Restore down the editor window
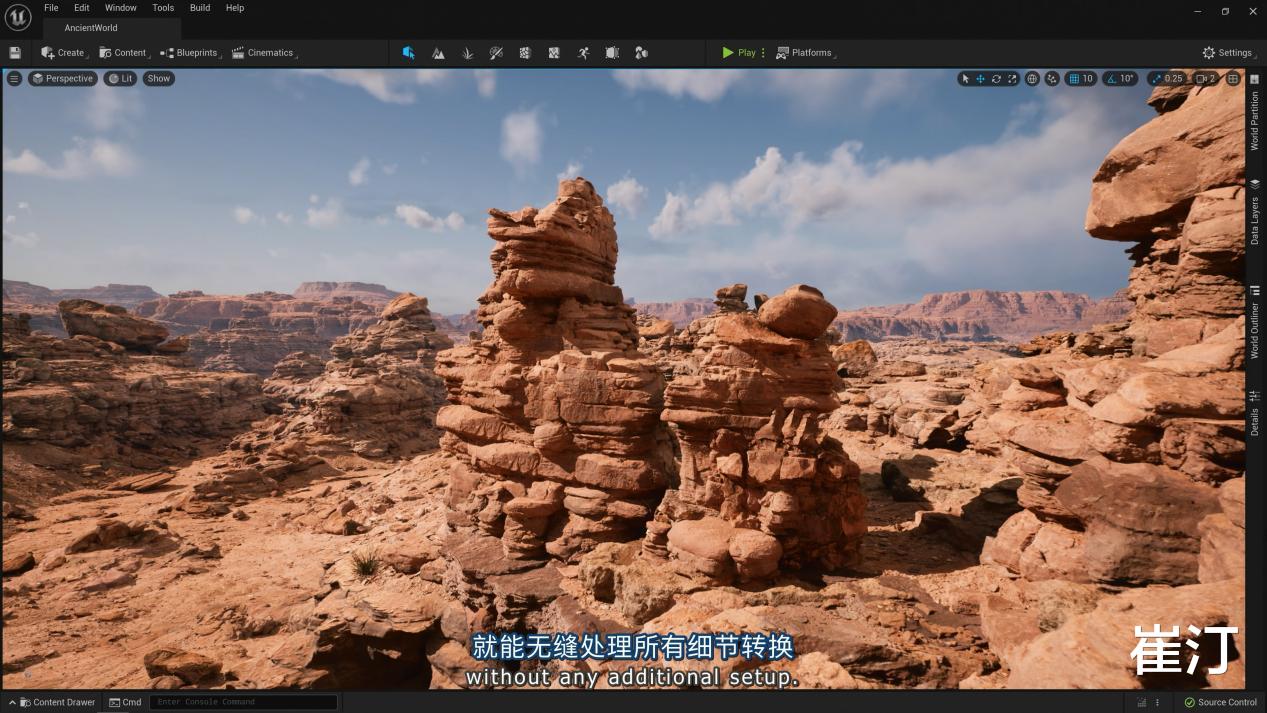The image size is (1267, 713). (1225, 11)
